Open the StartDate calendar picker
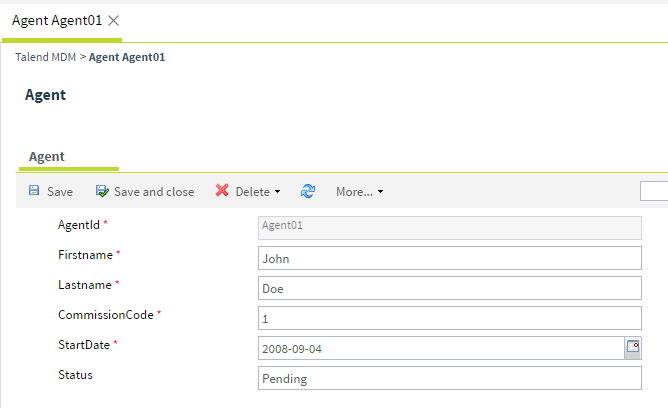This screenshot has height=408, width=668. tap(632, 347)
